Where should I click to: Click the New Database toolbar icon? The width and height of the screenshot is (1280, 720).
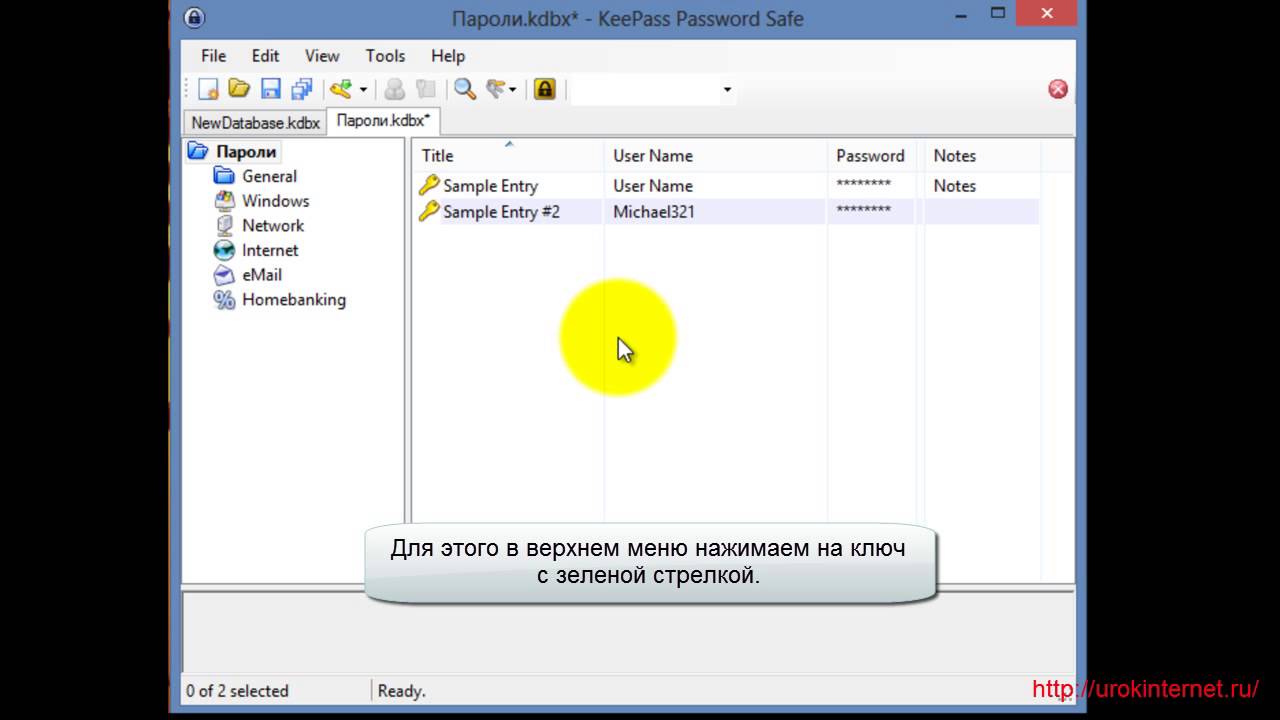click(208, 90)
